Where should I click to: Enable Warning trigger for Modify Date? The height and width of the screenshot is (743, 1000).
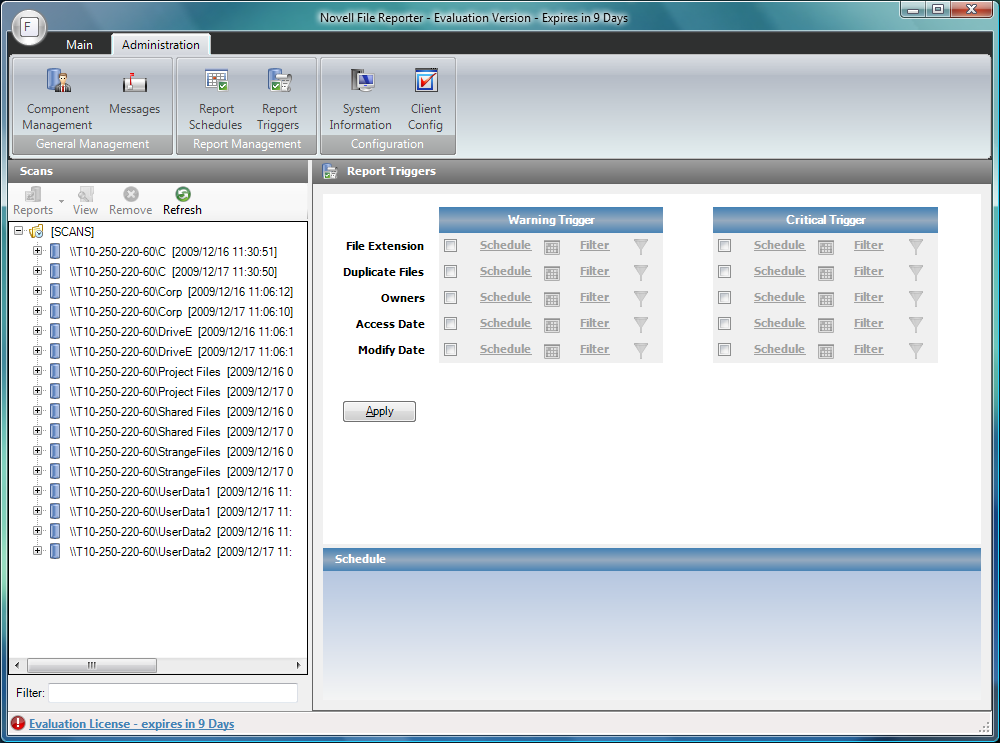[x=451, y=349]
